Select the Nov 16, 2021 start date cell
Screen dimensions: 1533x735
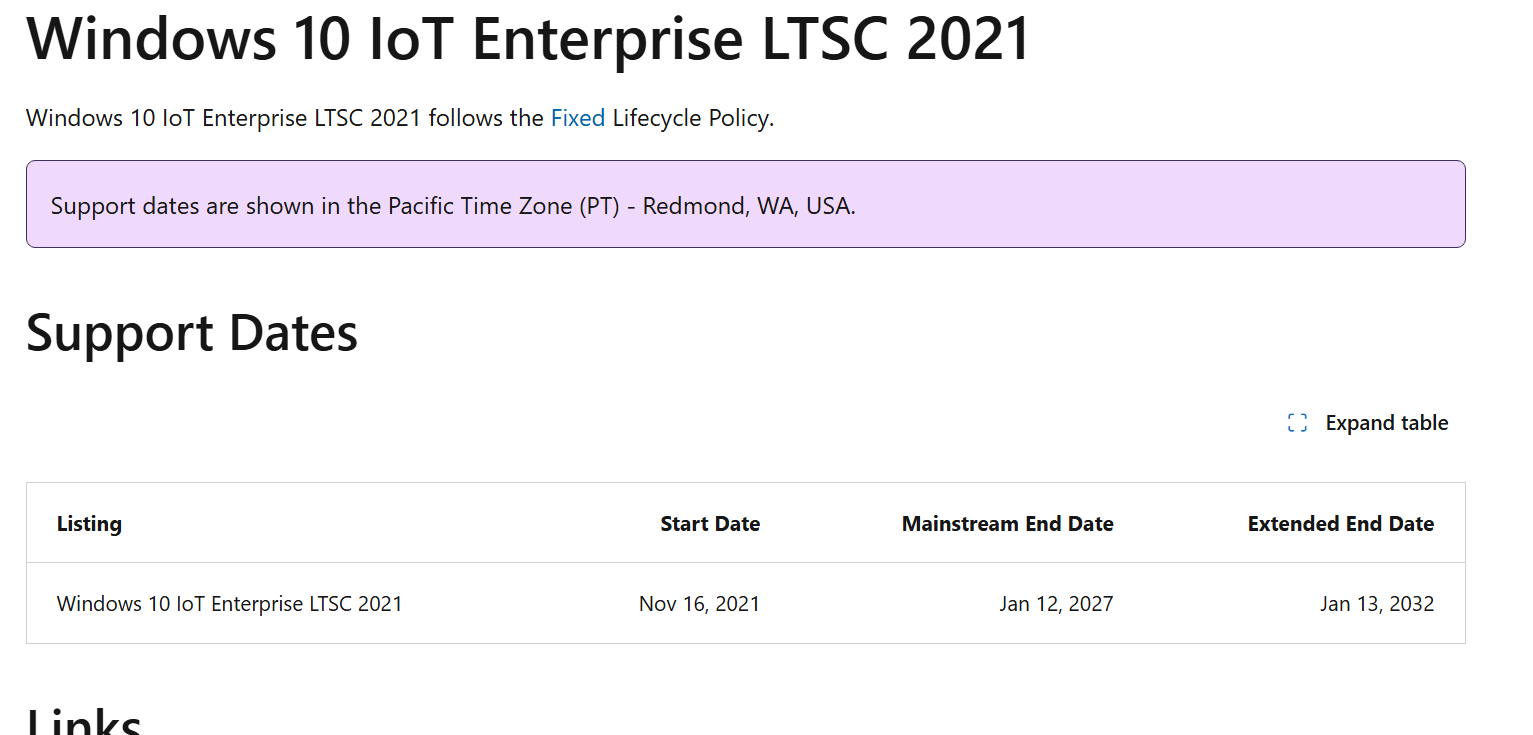699,604
